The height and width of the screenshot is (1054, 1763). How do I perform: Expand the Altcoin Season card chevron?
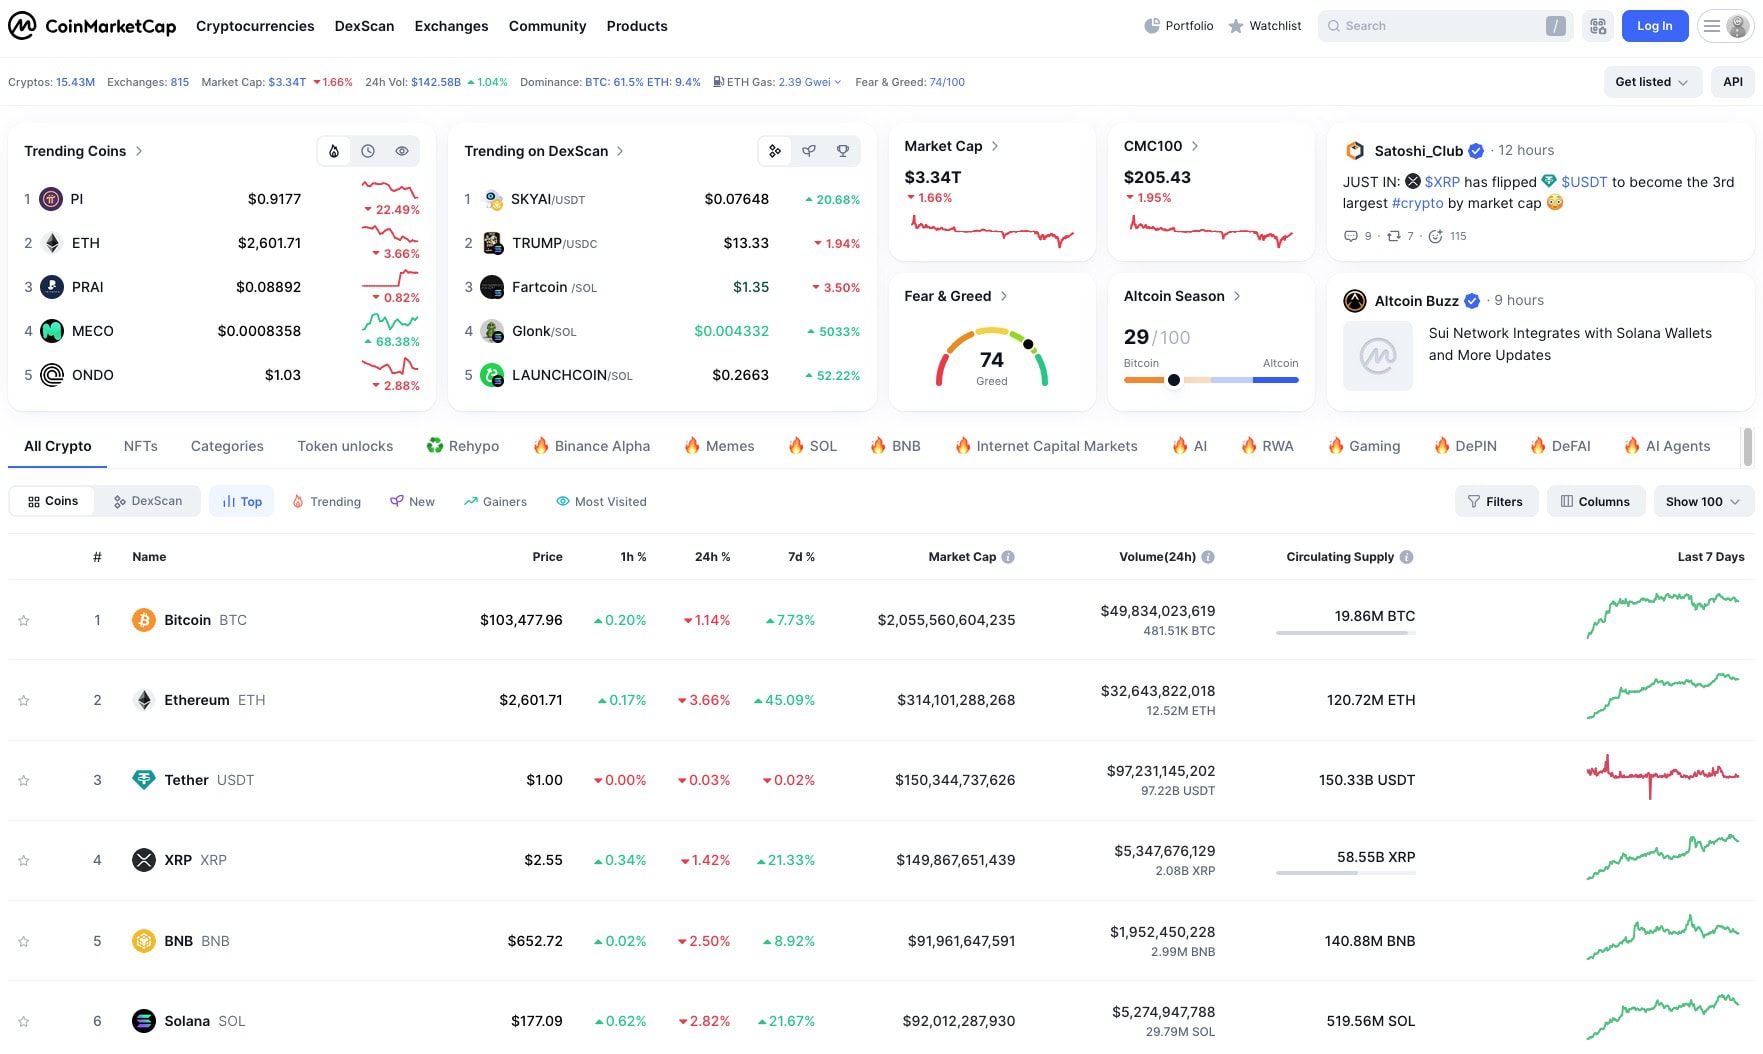coord(1237,296)
